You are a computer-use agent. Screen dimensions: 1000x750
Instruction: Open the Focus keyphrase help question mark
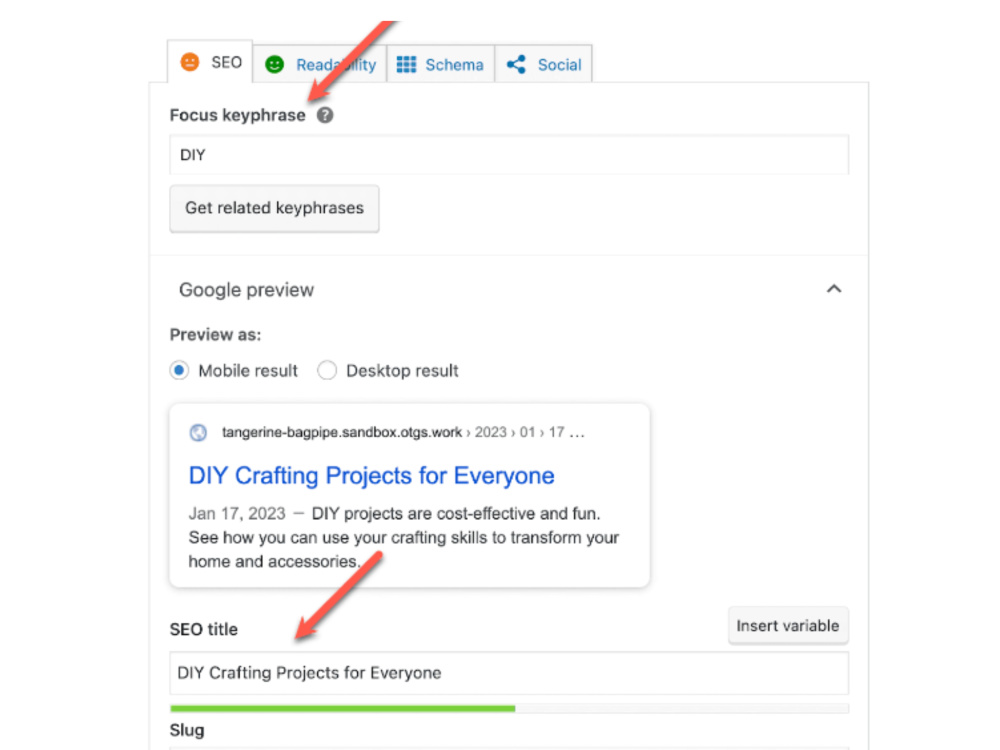pos(325,115)
